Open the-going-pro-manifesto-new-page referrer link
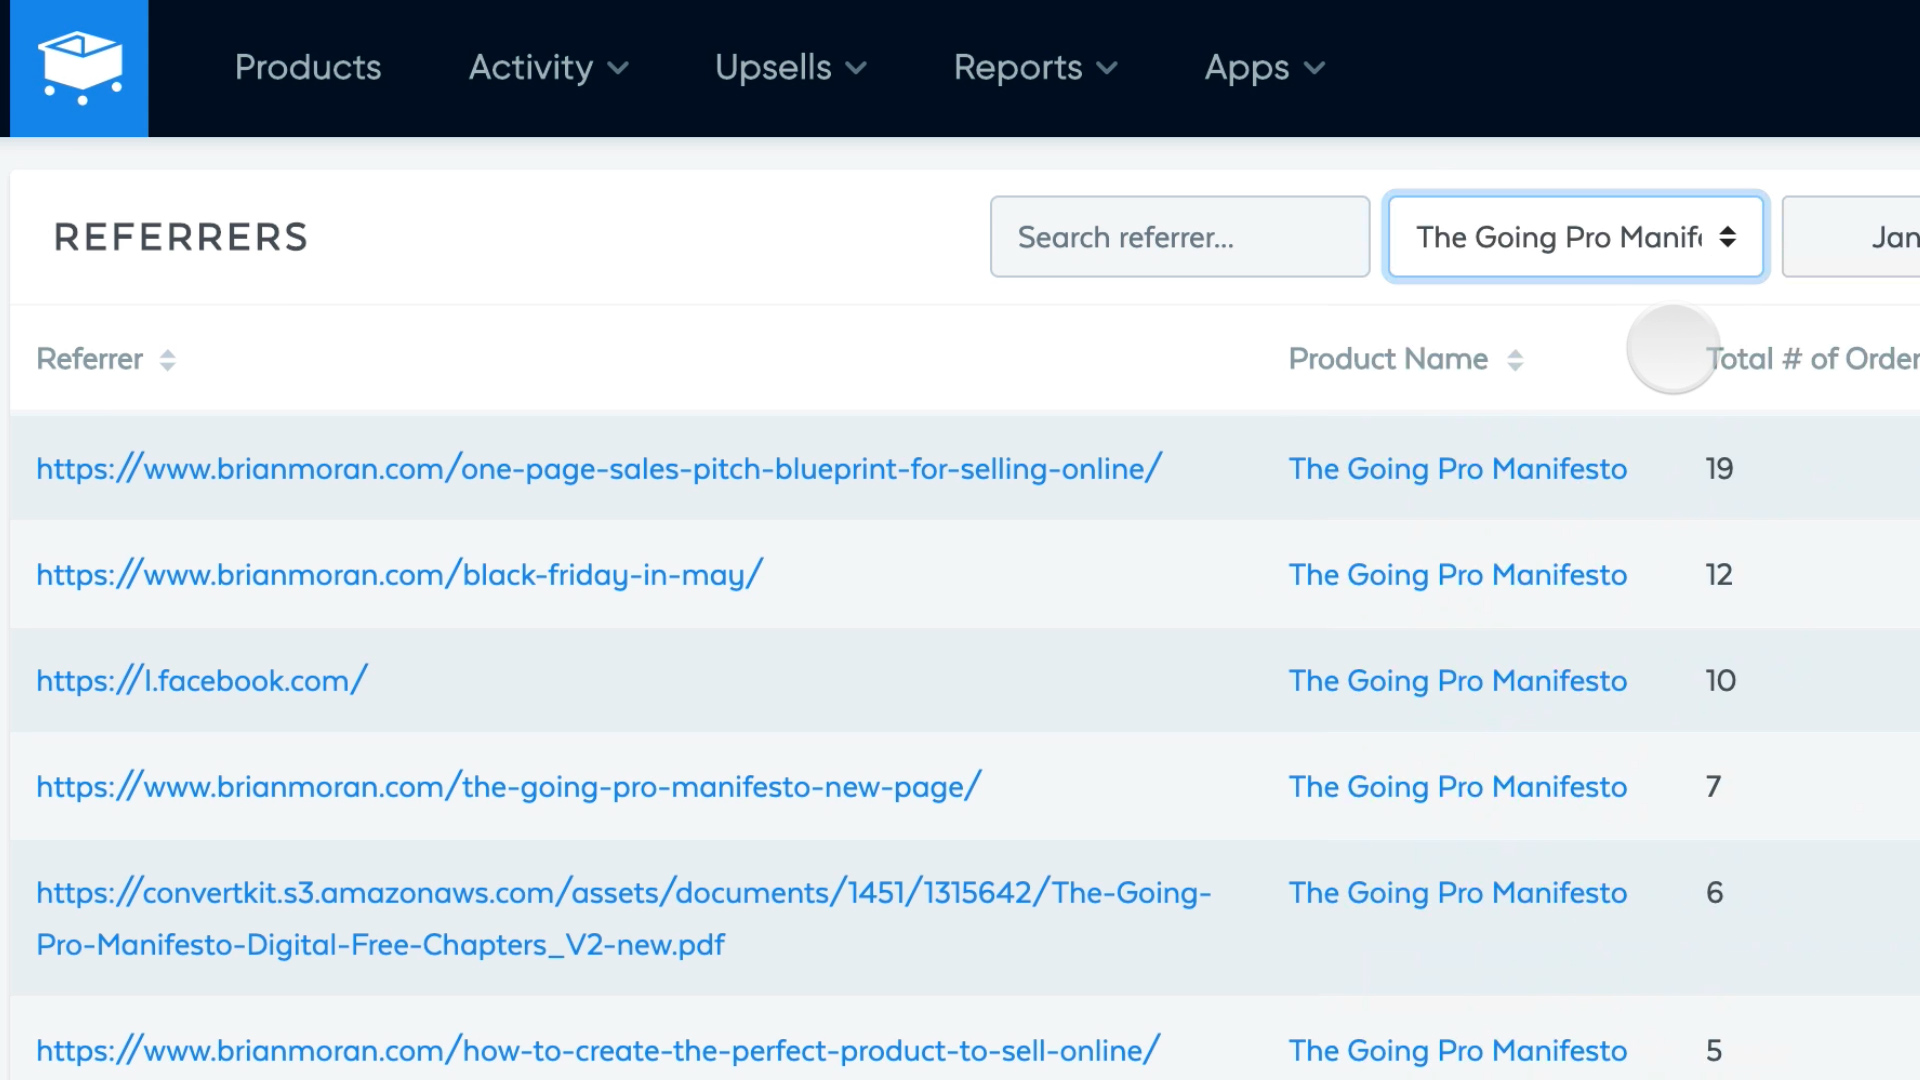The image size is (1920, 1080). 508,787
